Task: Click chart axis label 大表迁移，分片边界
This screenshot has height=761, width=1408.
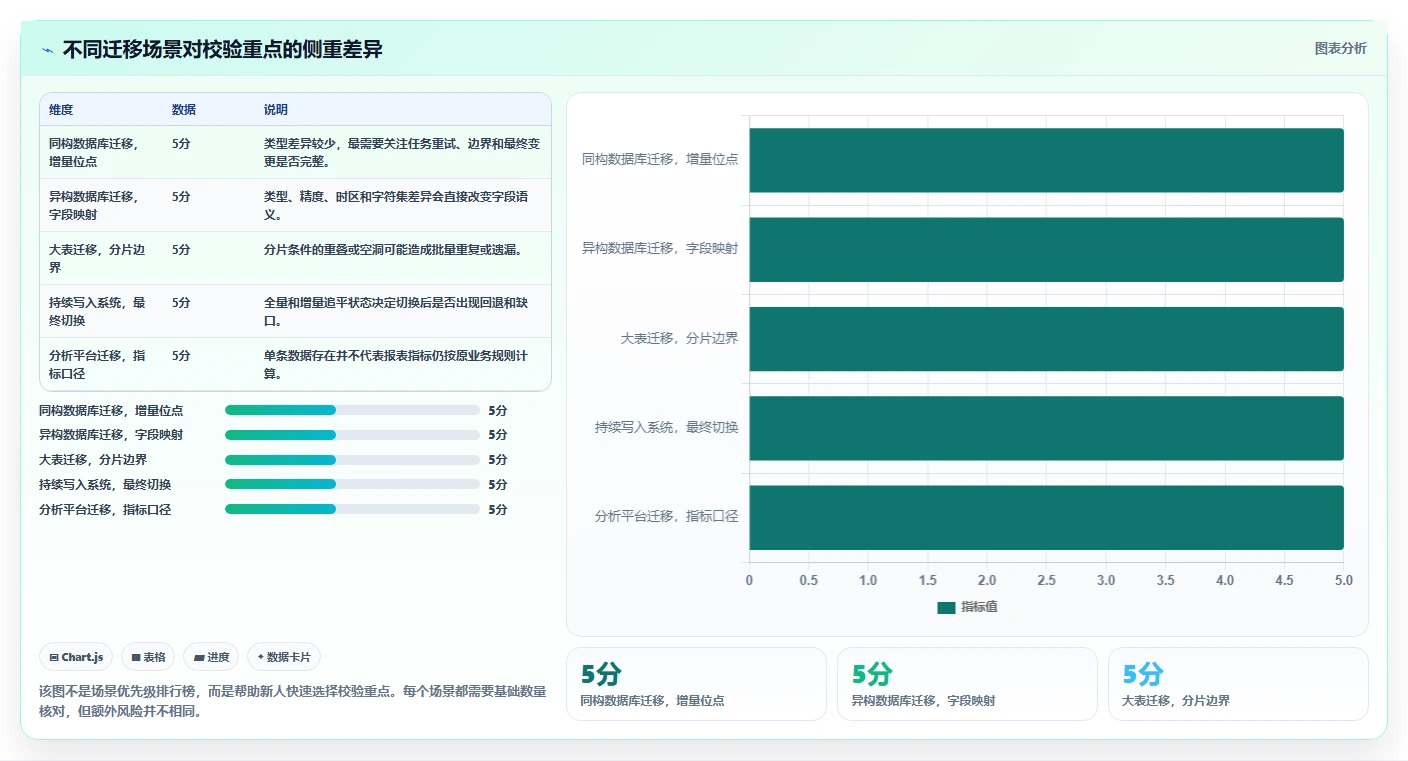Action: tap(679, 338)
